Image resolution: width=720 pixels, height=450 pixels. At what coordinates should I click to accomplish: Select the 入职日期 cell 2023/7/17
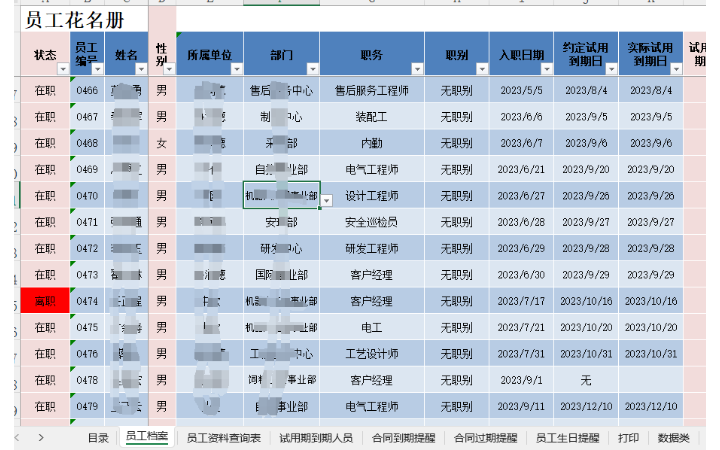tap(522, 301)
